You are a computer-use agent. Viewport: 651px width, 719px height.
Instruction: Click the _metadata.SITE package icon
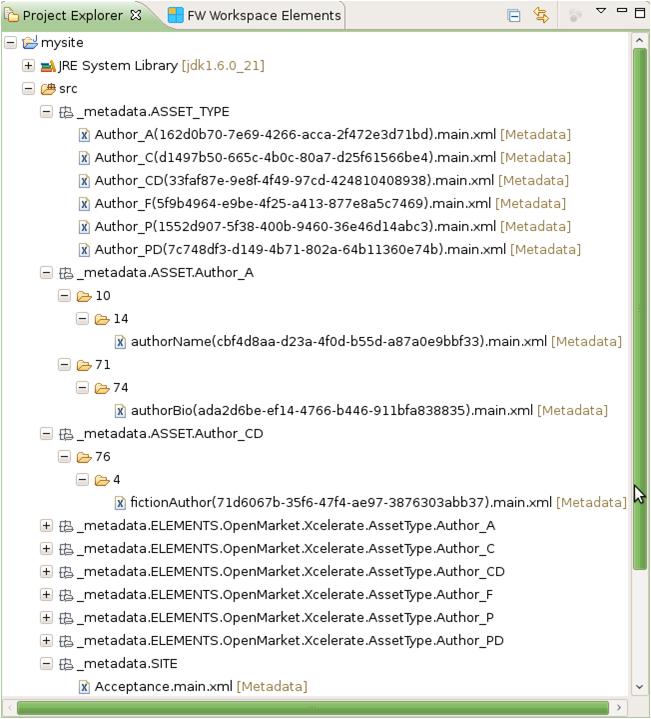click(66, 664)
